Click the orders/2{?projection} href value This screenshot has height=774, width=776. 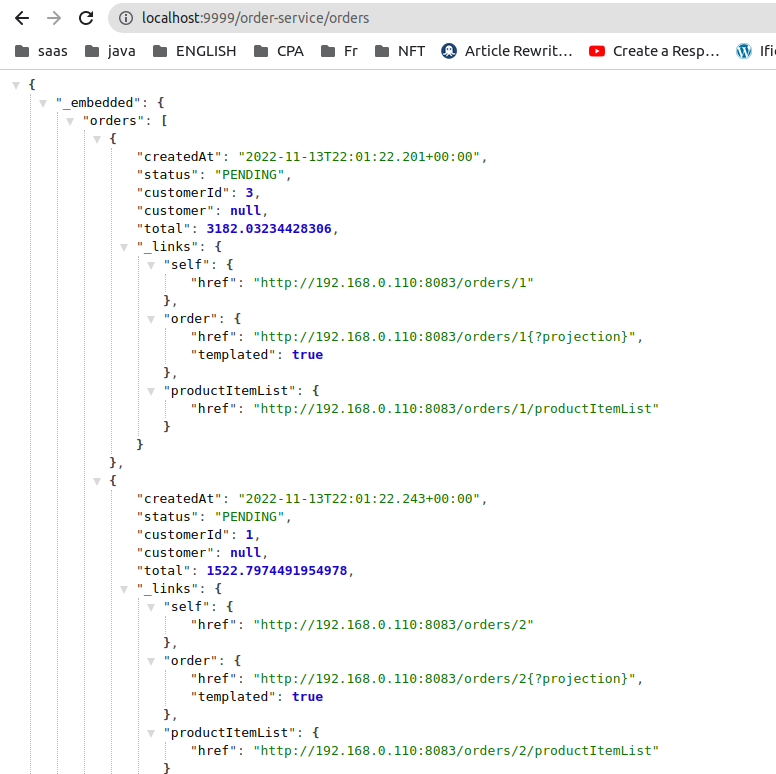444,678
